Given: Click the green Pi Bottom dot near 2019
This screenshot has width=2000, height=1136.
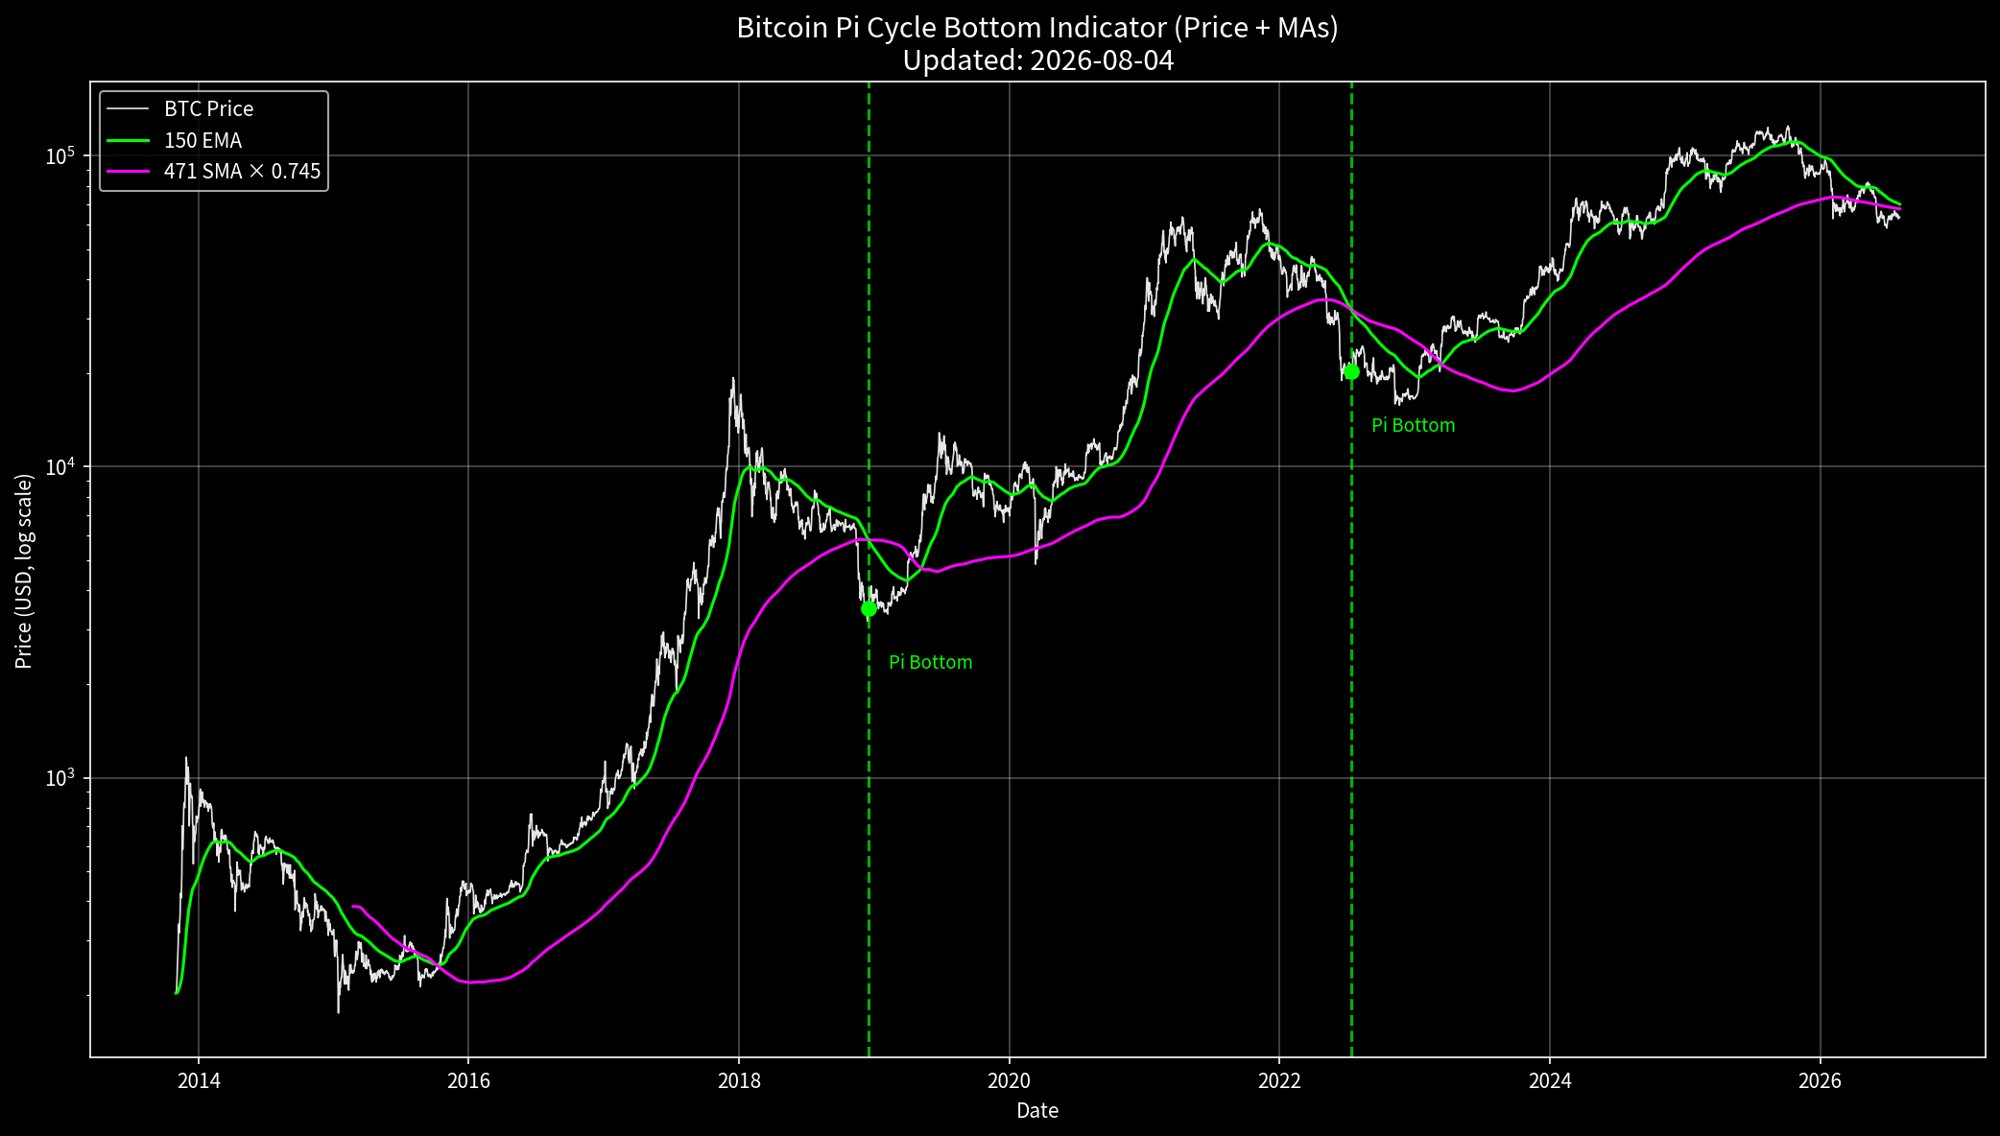Looking at the screenshot, I should (869, 608).
